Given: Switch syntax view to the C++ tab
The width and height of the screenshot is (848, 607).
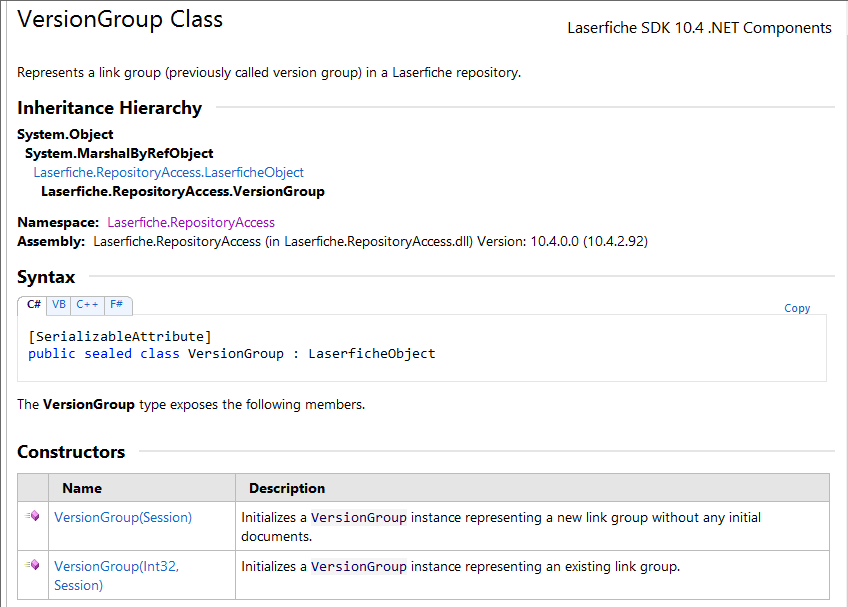Looking at the screenshot, I should [x=87, y=305].
